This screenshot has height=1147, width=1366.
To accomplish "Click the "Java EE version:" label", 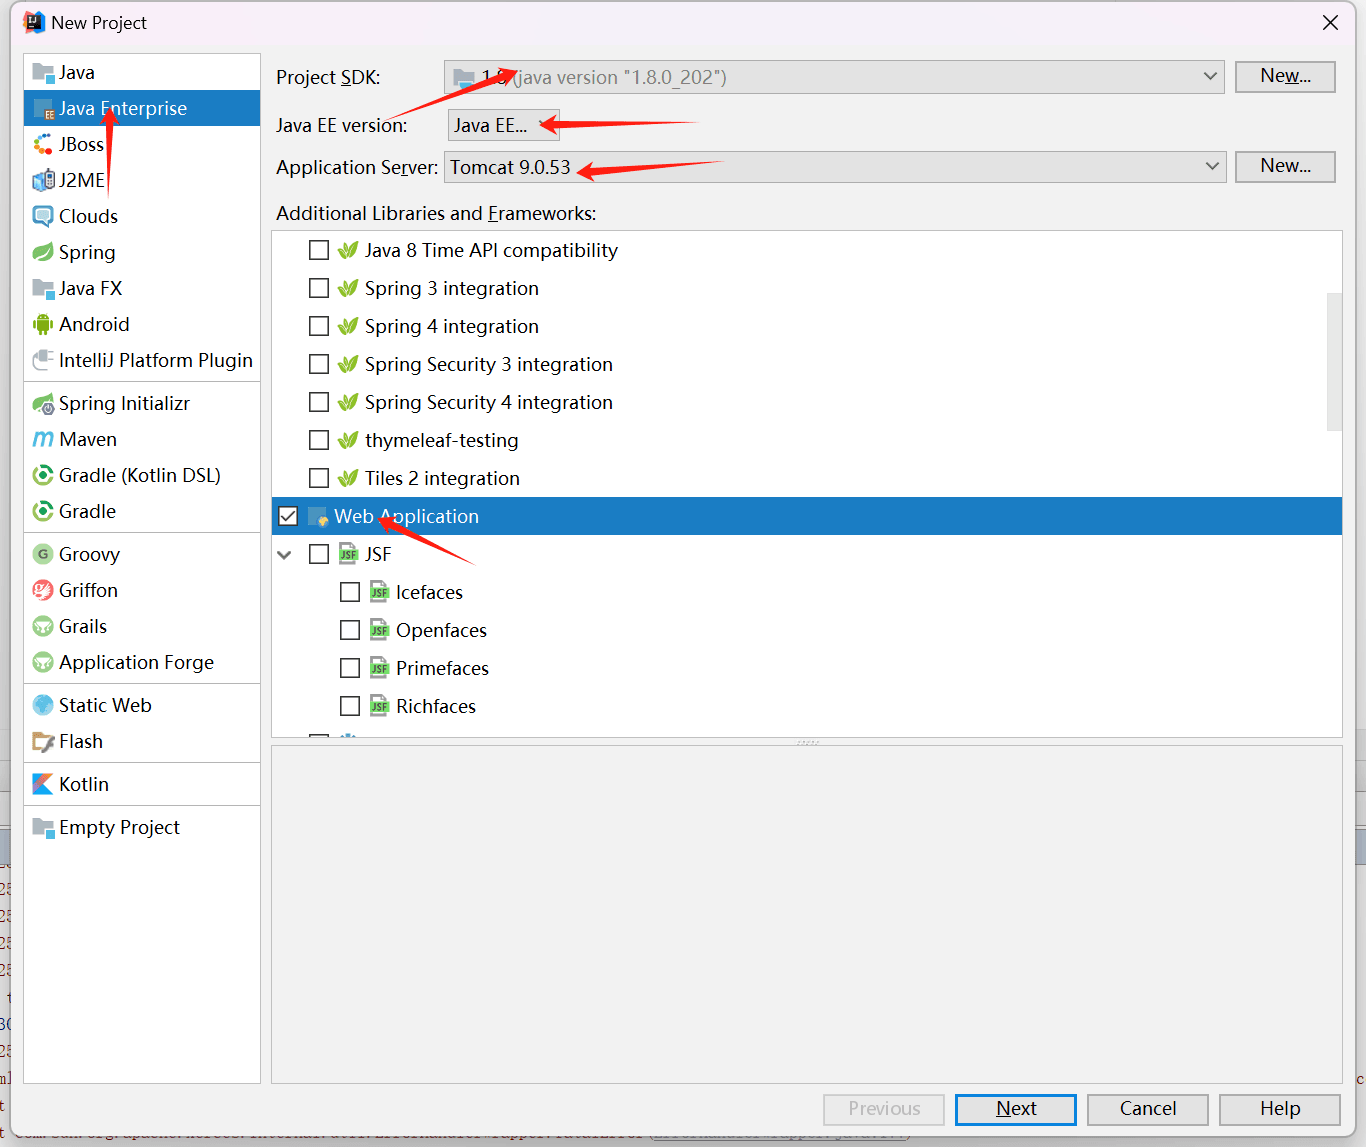I will tap(342, 125).
